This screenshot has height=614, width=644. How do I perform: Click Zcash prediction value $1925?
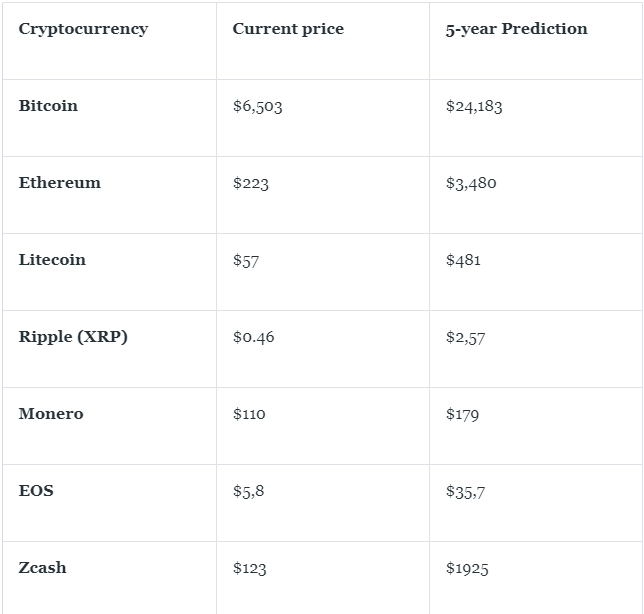467,569
